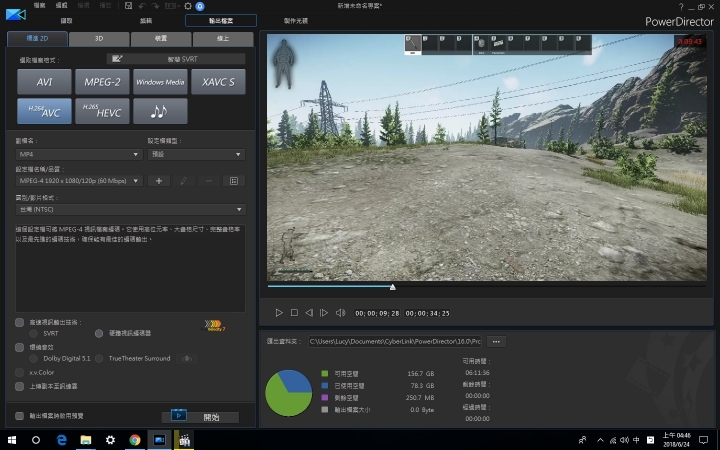Open the preferences gear icon in top toolbar
The height and width of the screenshot is (450, 720).
click(x=188, y=6)
